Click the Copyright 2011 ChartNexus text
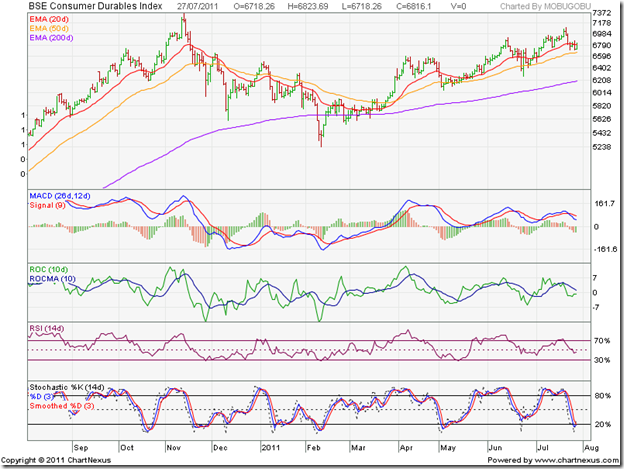This screenshot has height=469, width=624. point(56,460)
